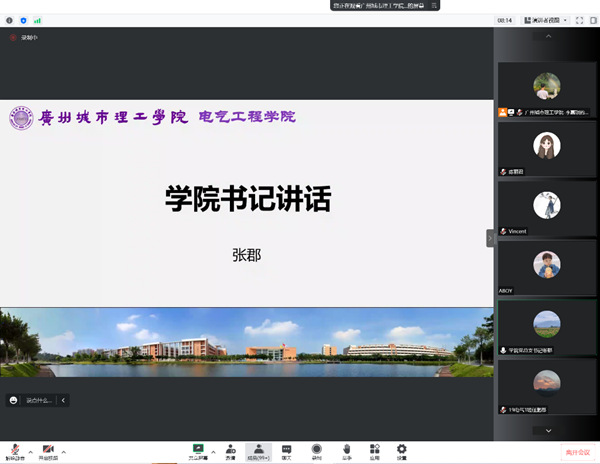Open meeting settings gear
600x464 pixels.
tap(401, 452)
